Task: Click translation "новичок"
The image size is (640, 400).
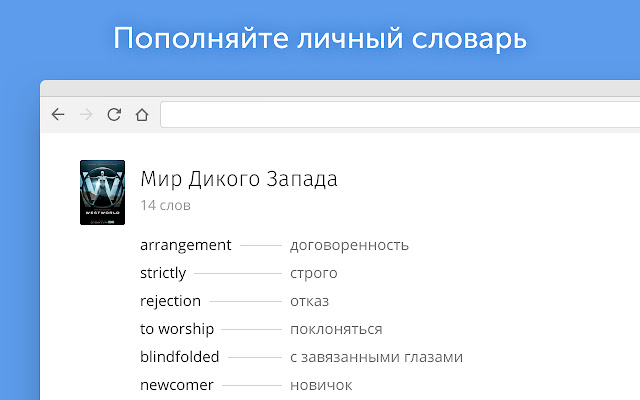Action: pos(321,385)
